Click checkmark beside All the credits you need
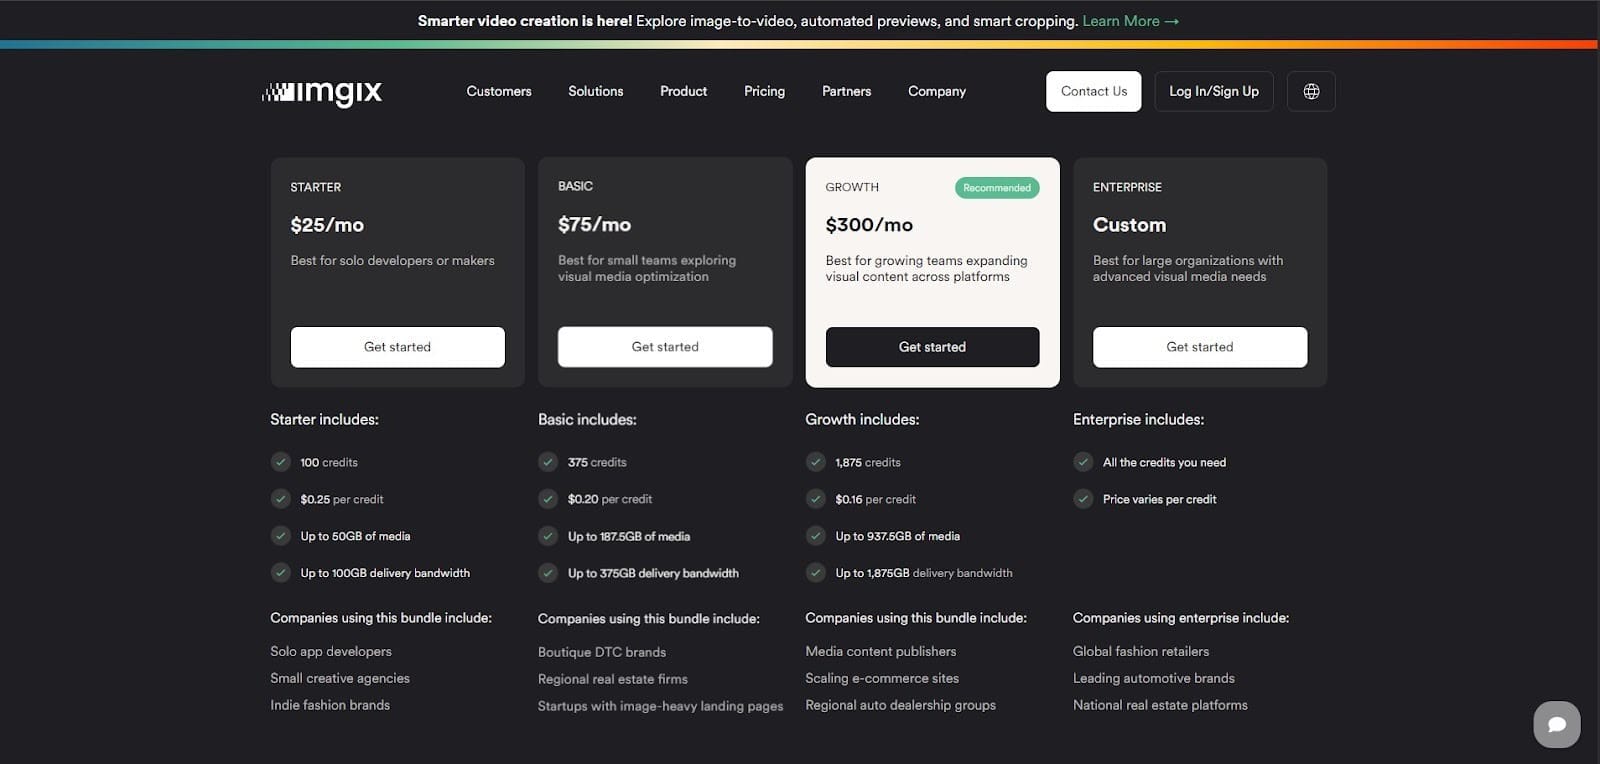The height and width of the screenshot is (764, 1600). coord(1083,462)
